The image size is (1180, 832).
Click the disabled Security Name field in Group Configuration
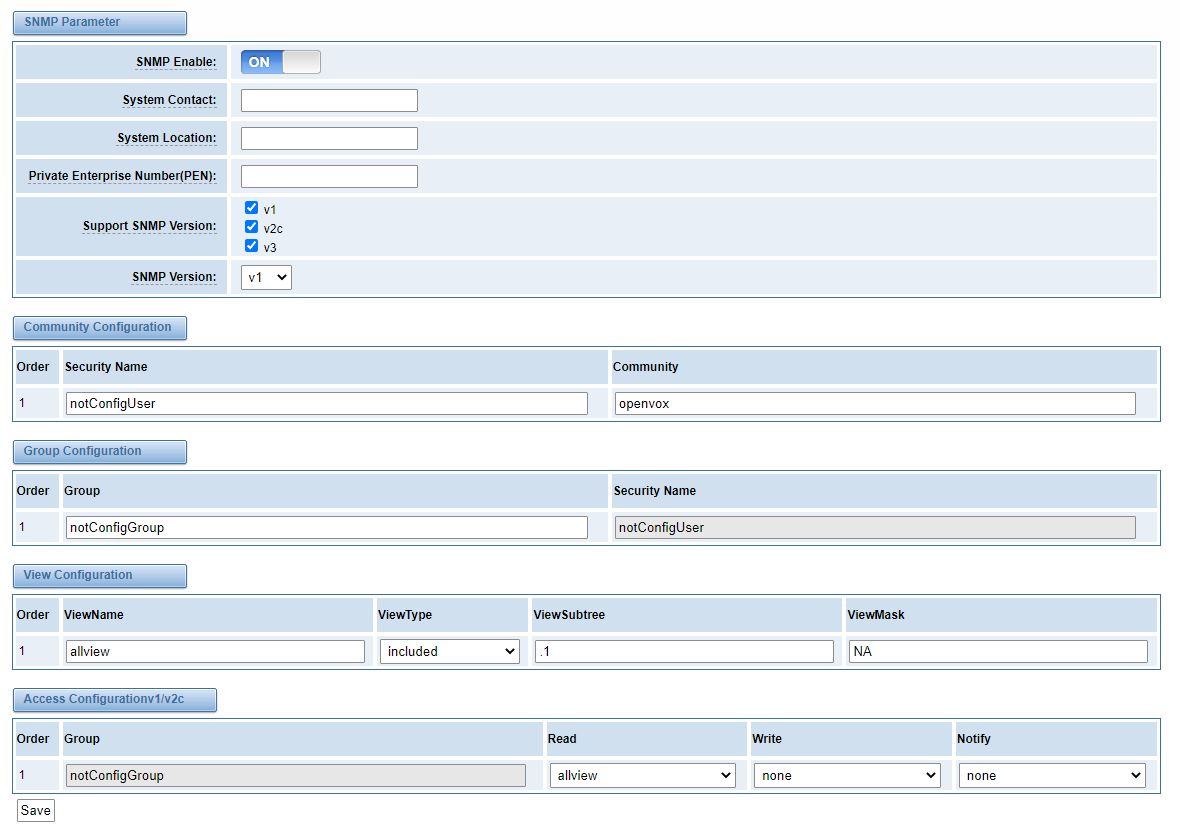[875, 527]
